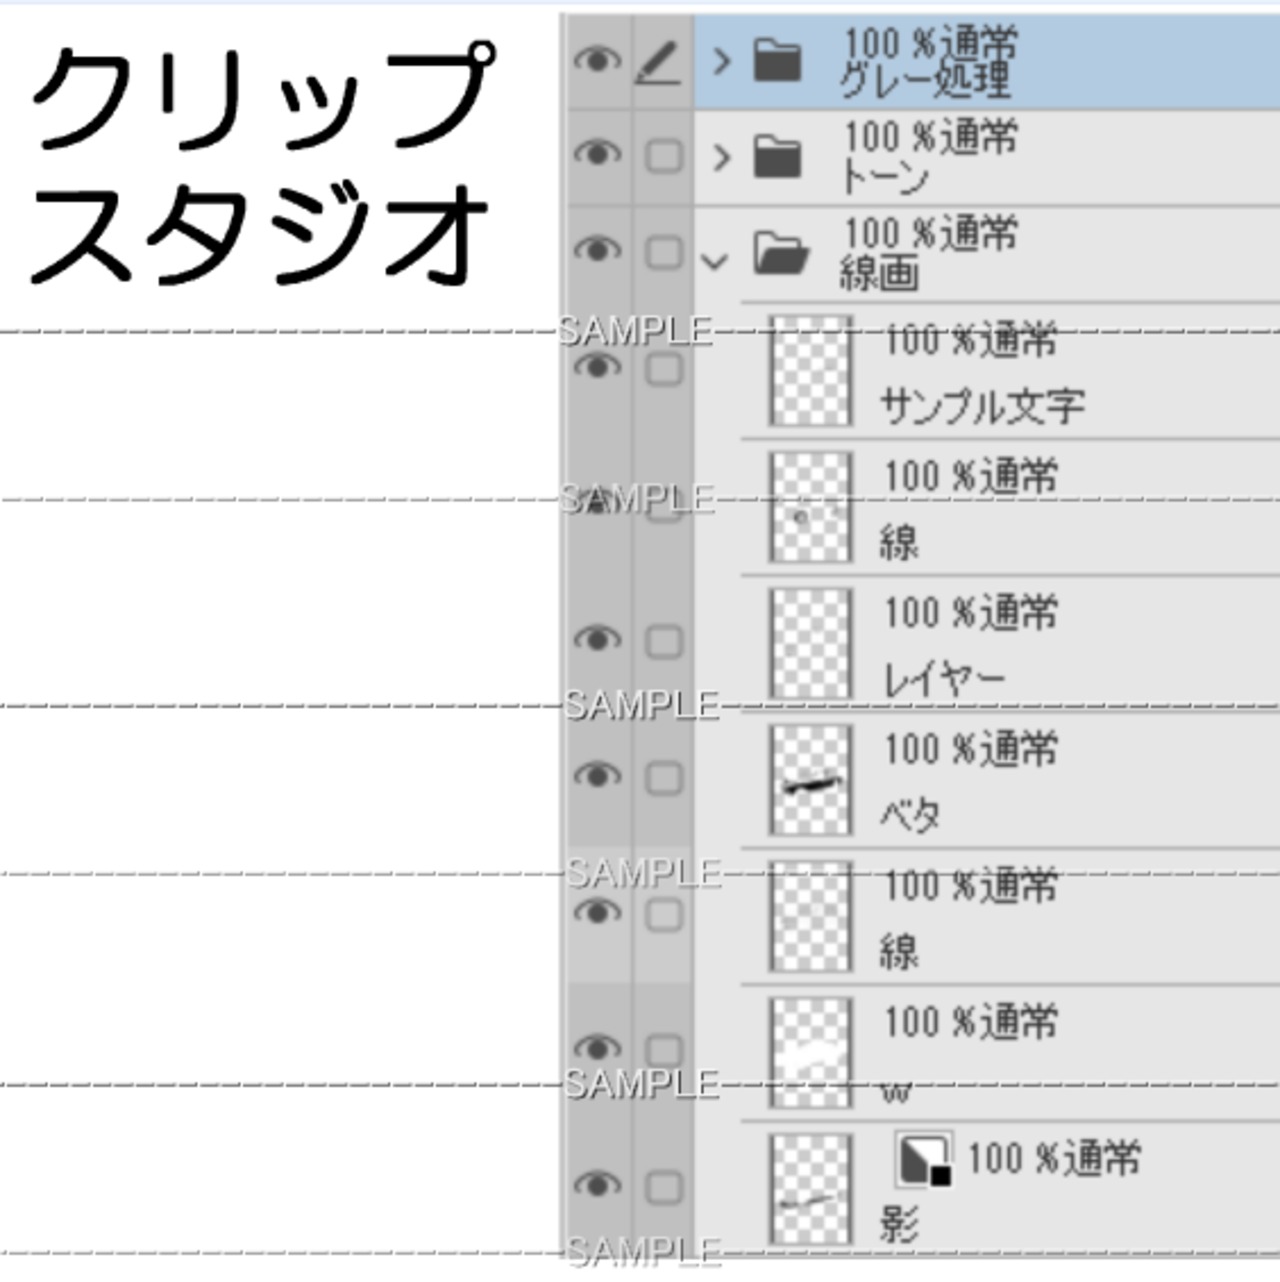Click the open folder icon of 線画
The image size is (1280, 1282).
click(x=780, y=253)
